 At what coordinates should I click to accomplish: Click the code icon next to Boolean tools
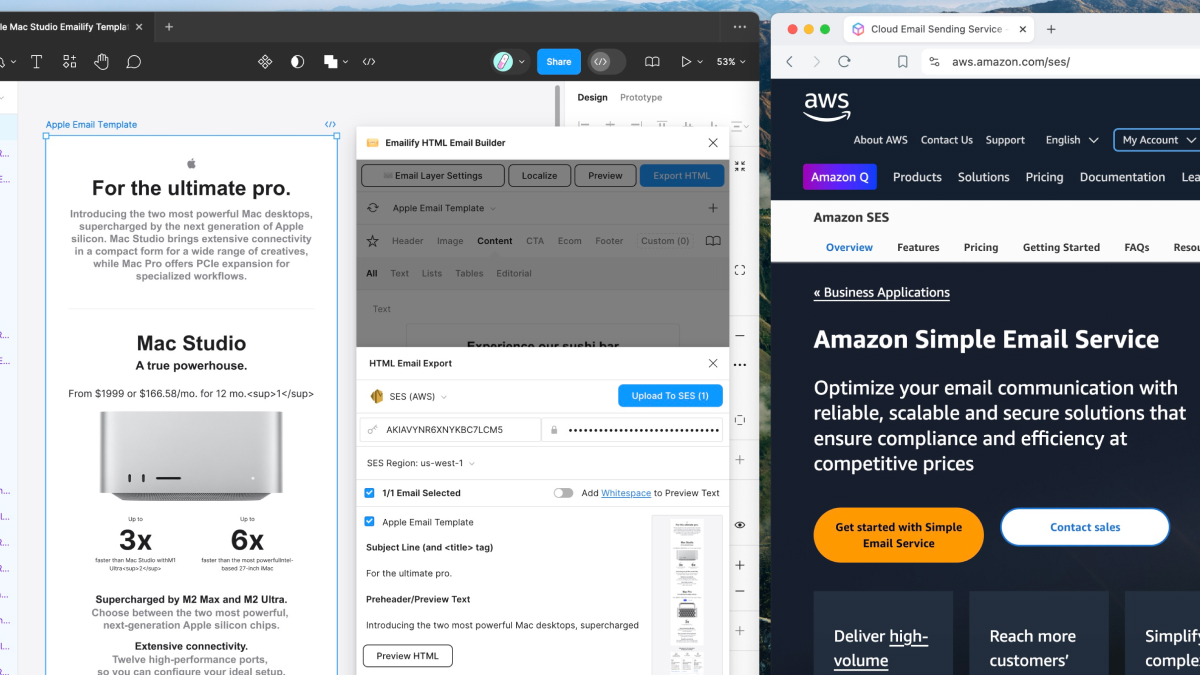[369, 62]
